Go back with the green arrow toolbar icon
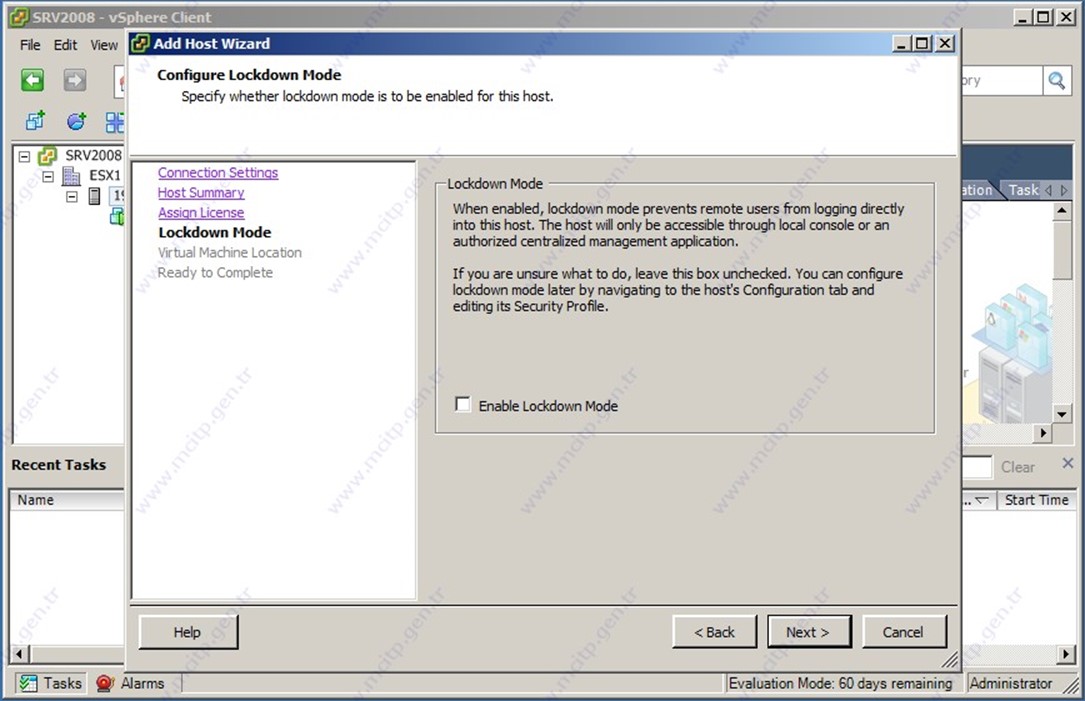Screen dimensions: 1085x701 tap(33, 80)
